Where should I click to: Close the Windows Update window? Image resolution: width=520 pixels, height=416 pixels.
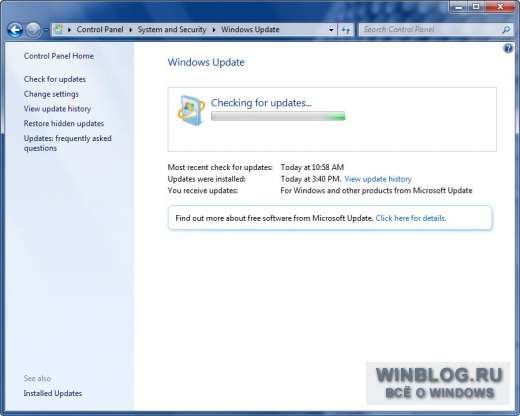pyautogui.click(x=500, y=7)
